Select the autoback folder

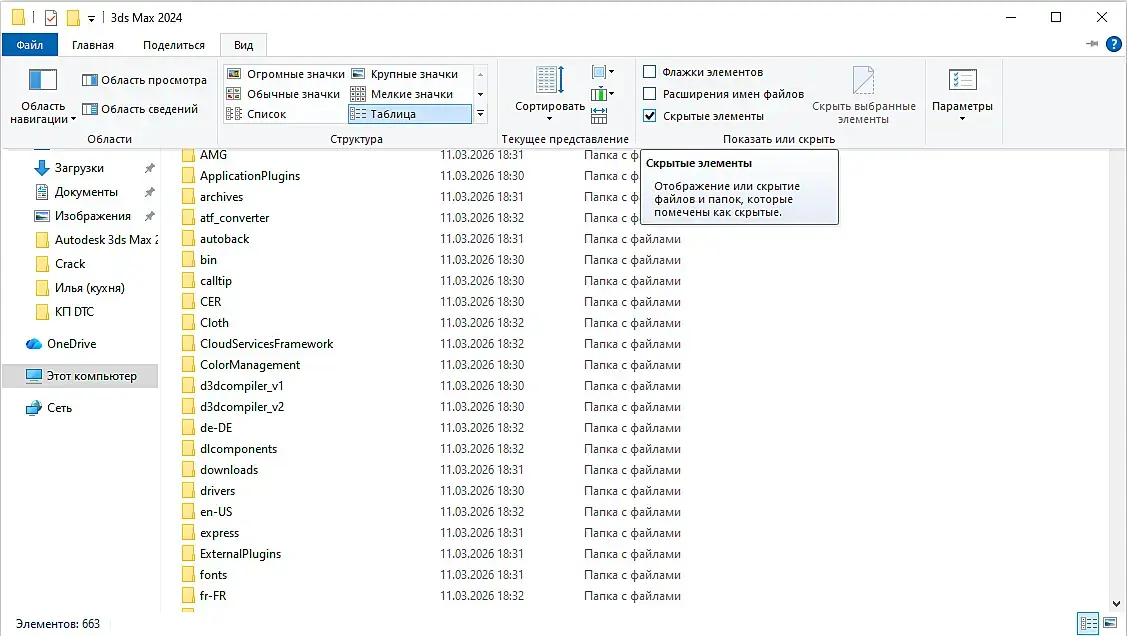(215, 239)
